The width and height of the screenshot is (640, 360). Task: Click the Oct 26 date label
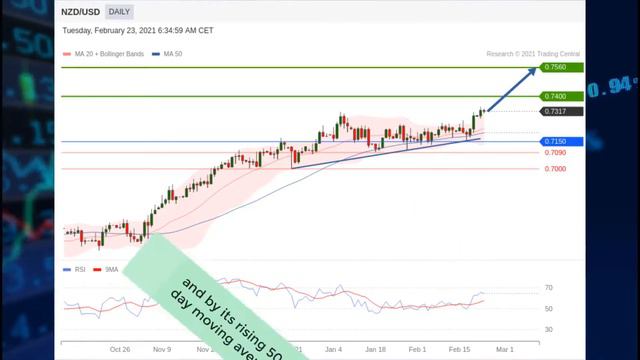[120, 349]
